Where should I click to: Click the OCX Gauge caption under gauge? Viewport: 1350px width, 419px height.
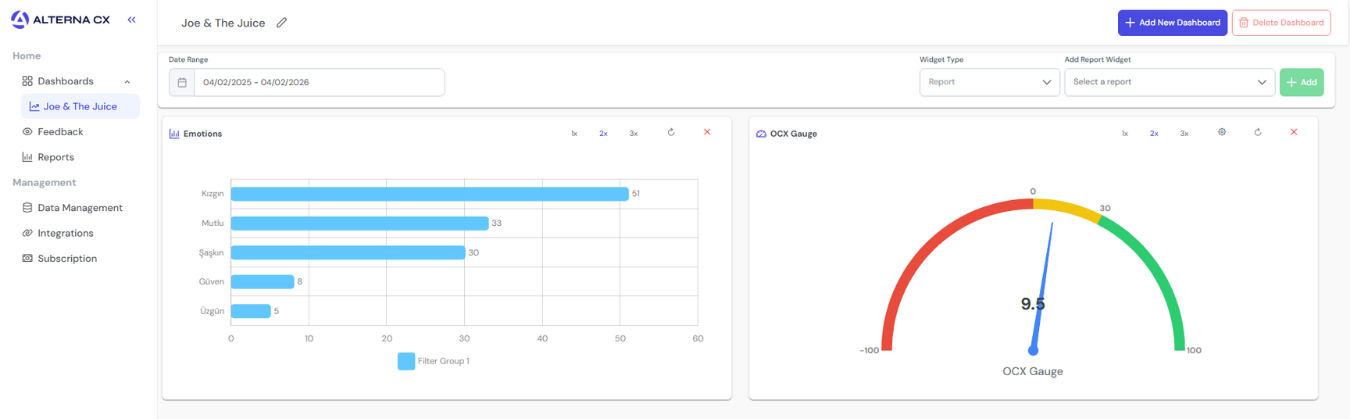click(x=1033, y=371)
